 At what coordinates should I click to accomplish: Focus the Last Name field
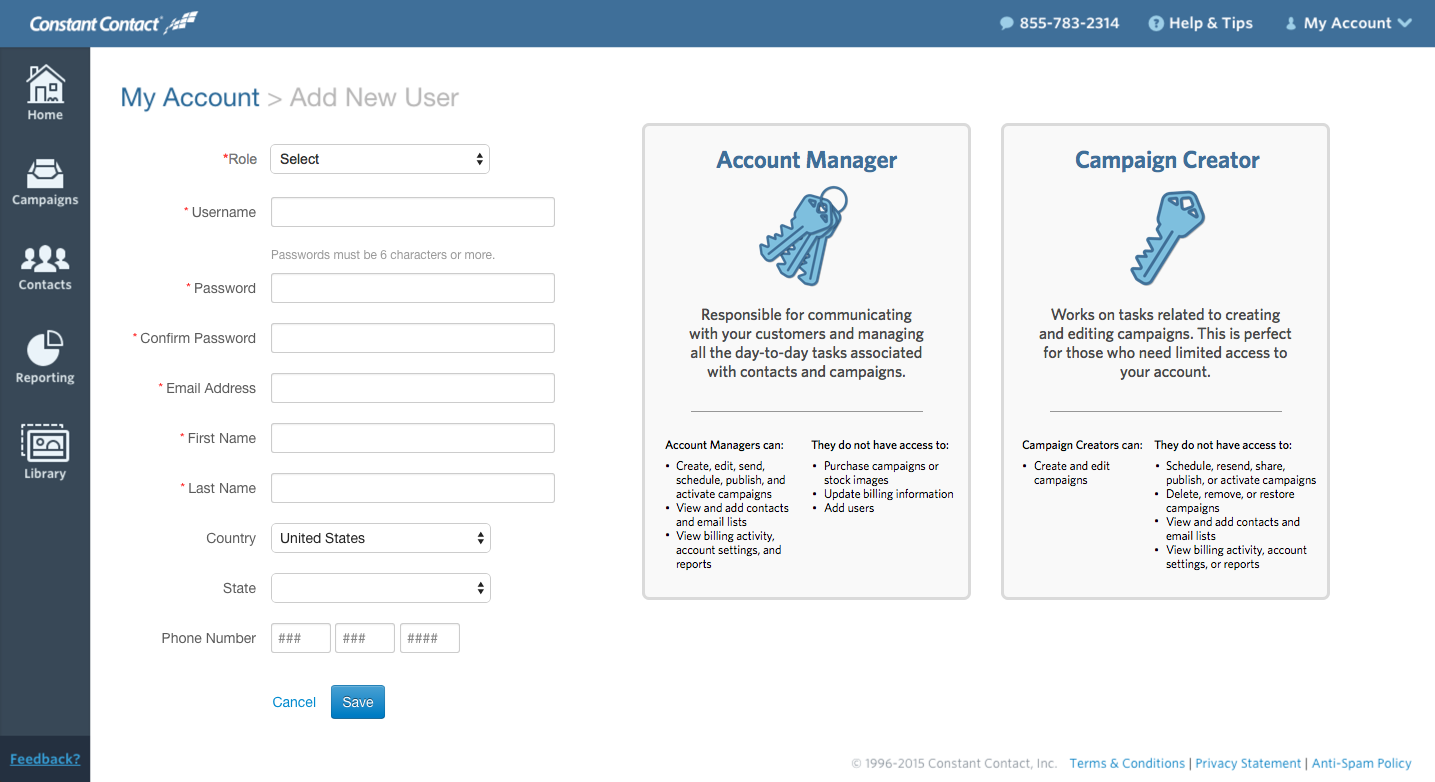pyautogui.click(x=413, y=488)
